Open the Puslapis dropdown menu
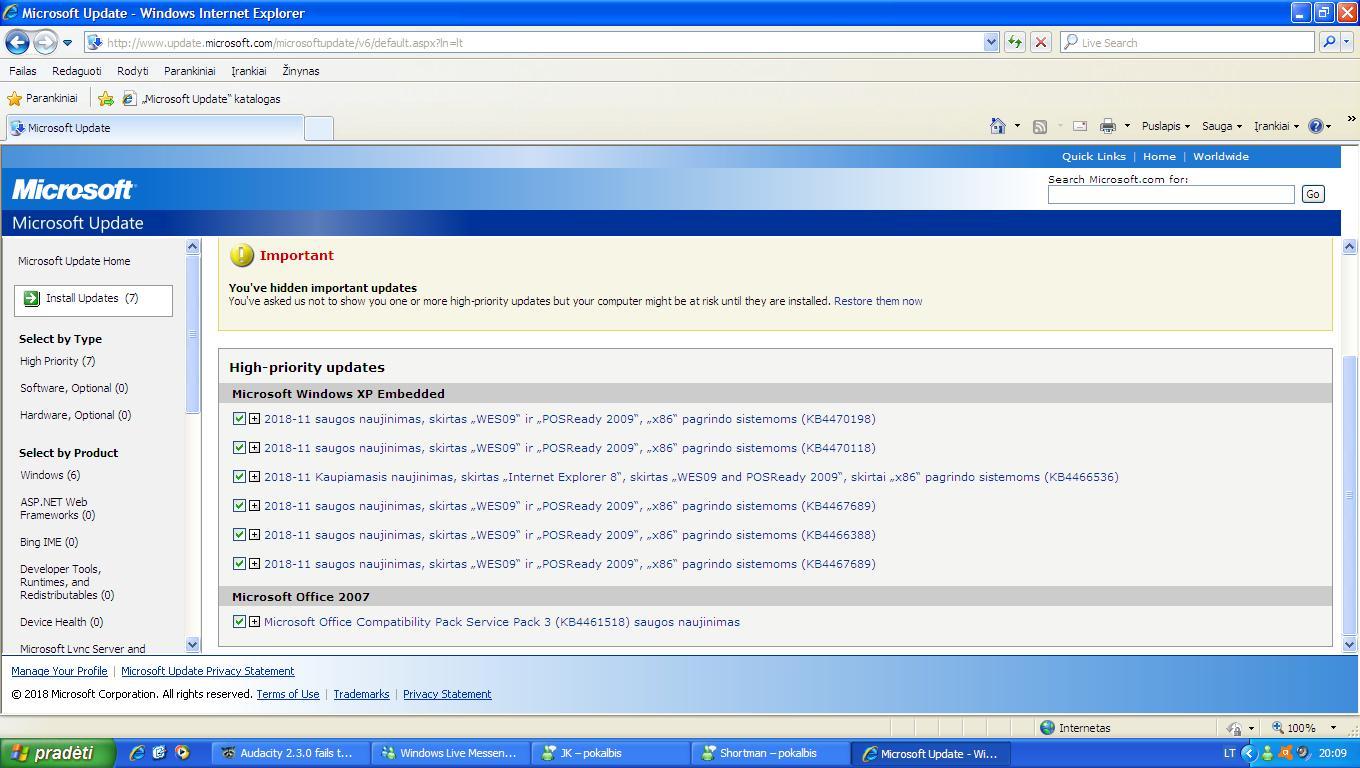The width and height of the screenshot is (1360, 768). [x=1165, y=126]
